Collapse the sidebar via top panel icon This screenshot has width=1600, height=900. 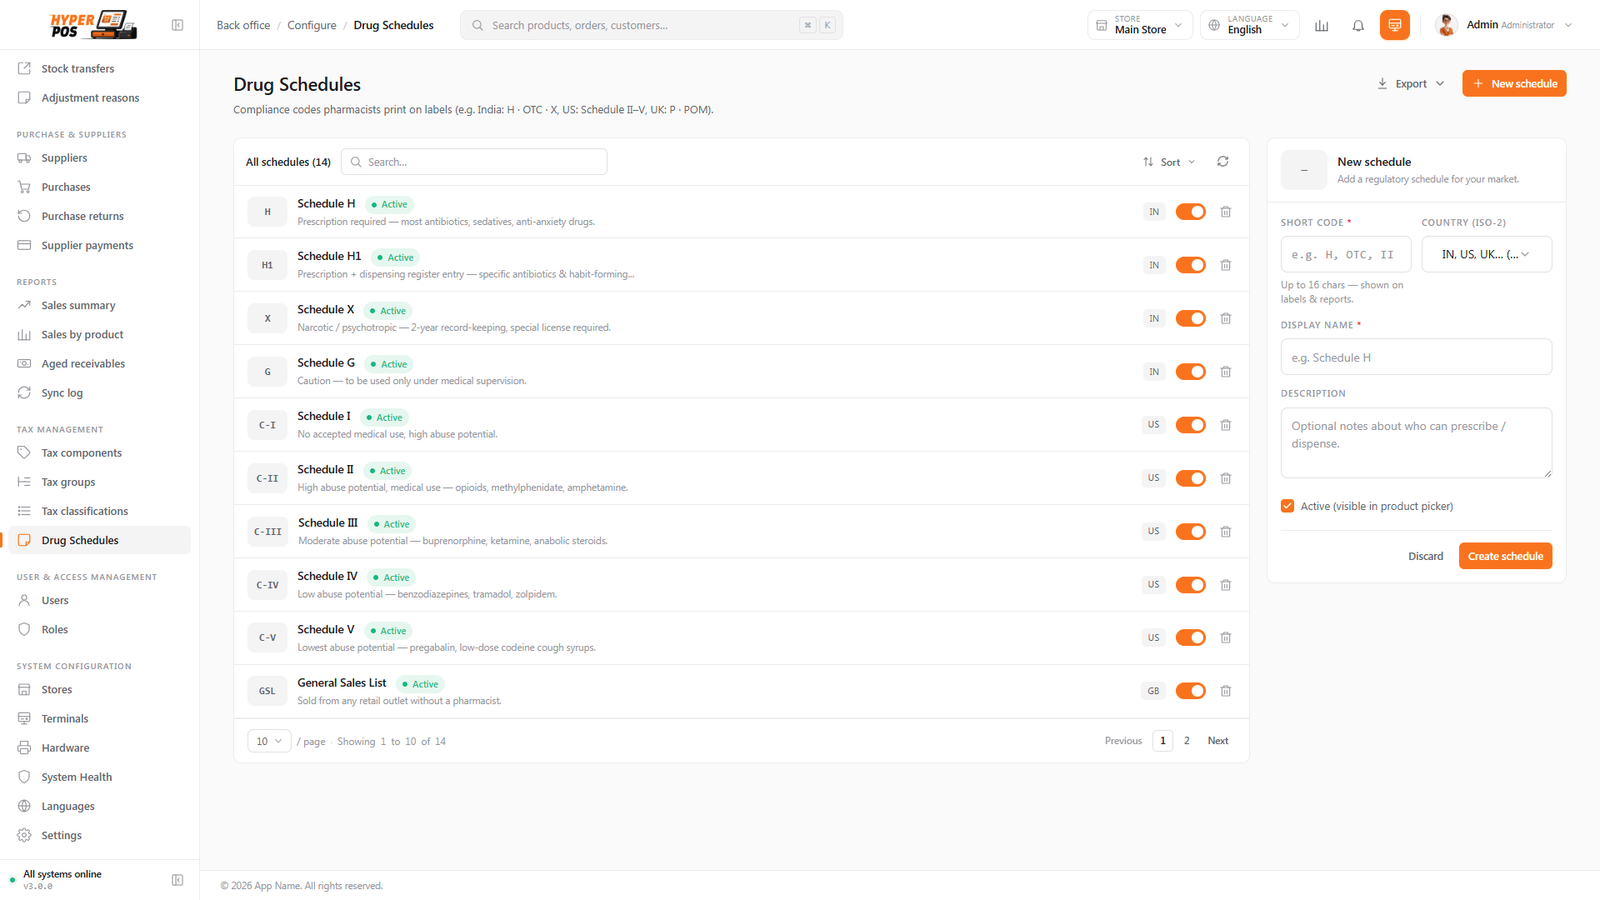[177, 25]
